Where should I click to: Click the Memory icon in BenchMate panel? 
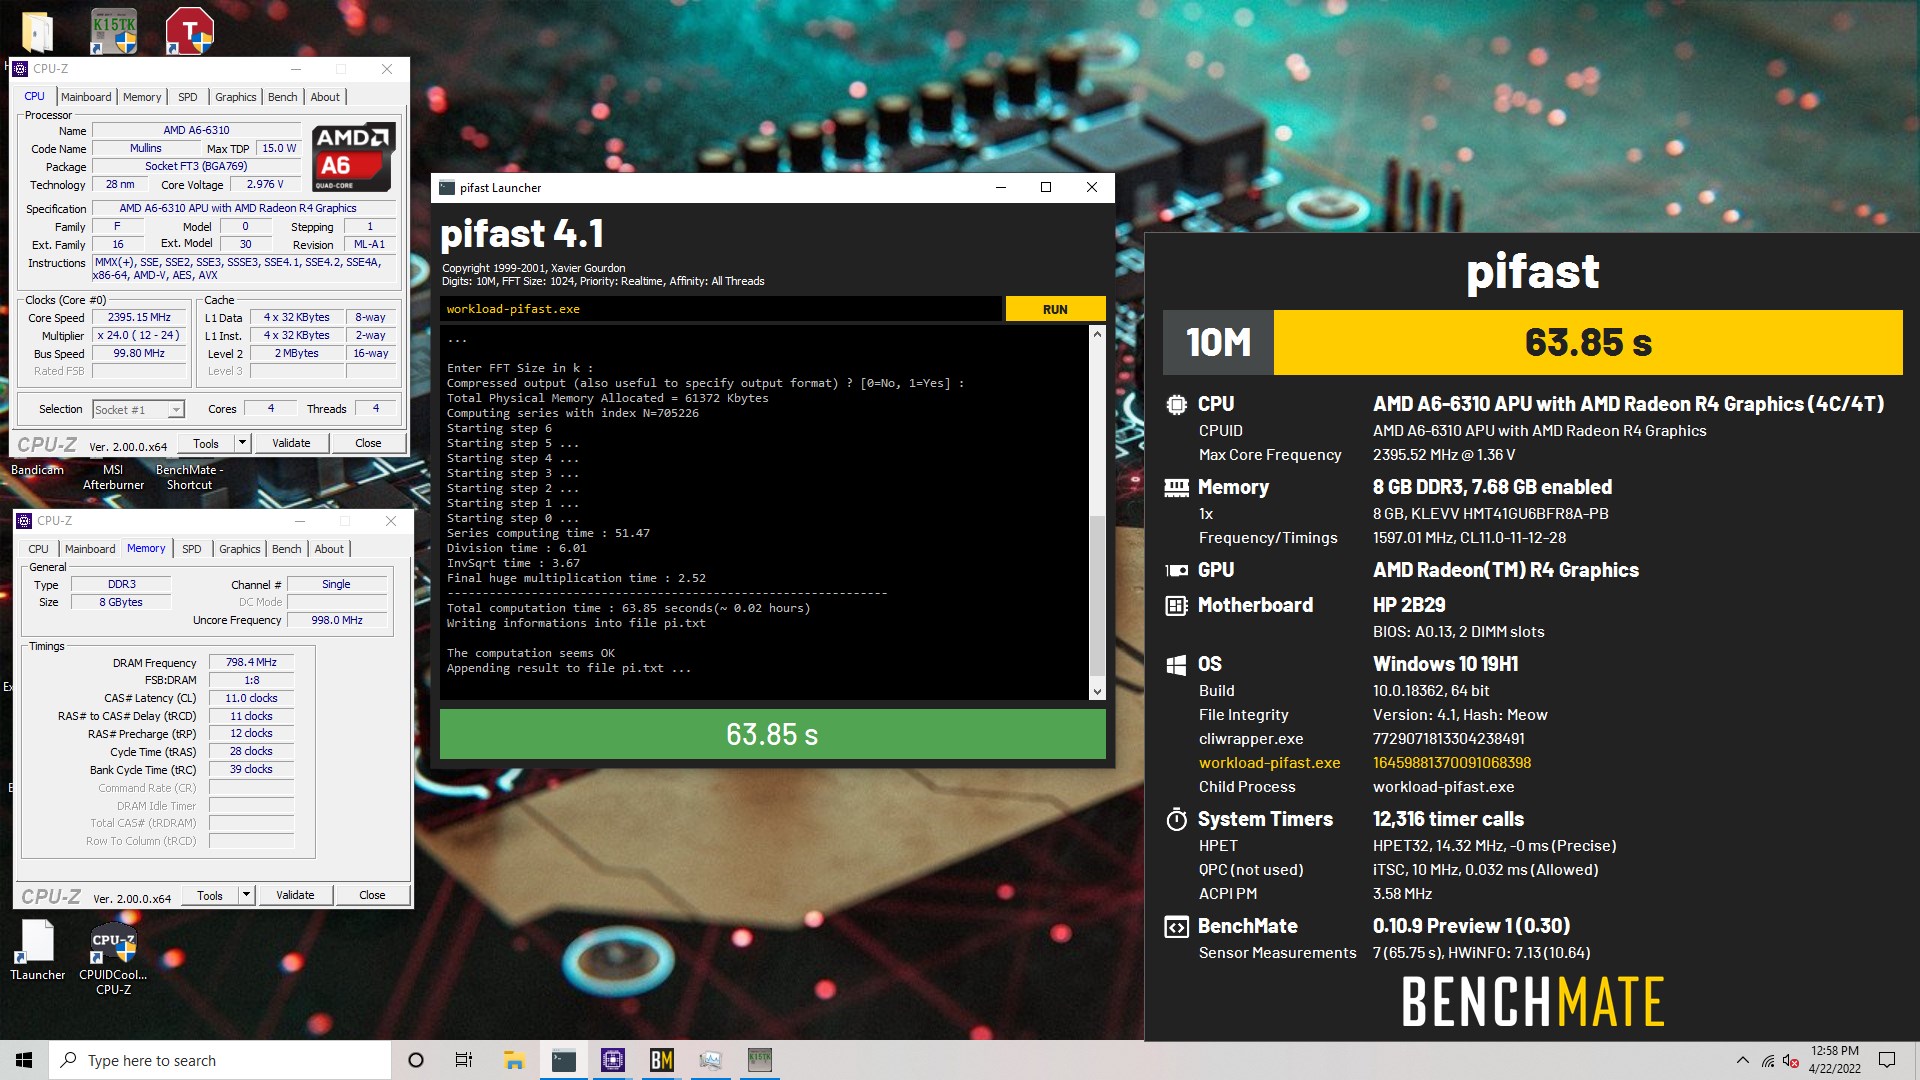(x=1176, y=488)
